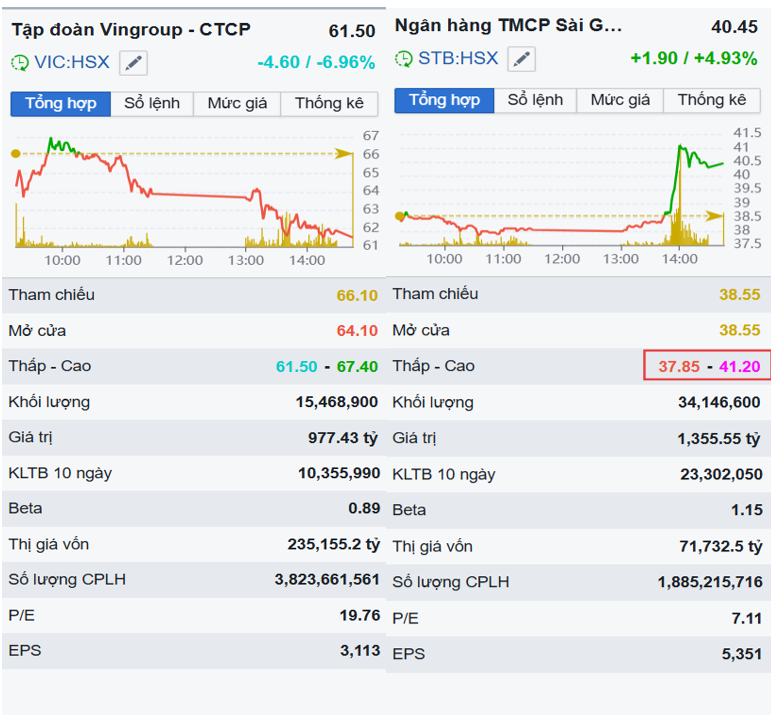771x715 pixels.
Task: Click the Vingroup price 61.50 in header
Action: [352, 31]
